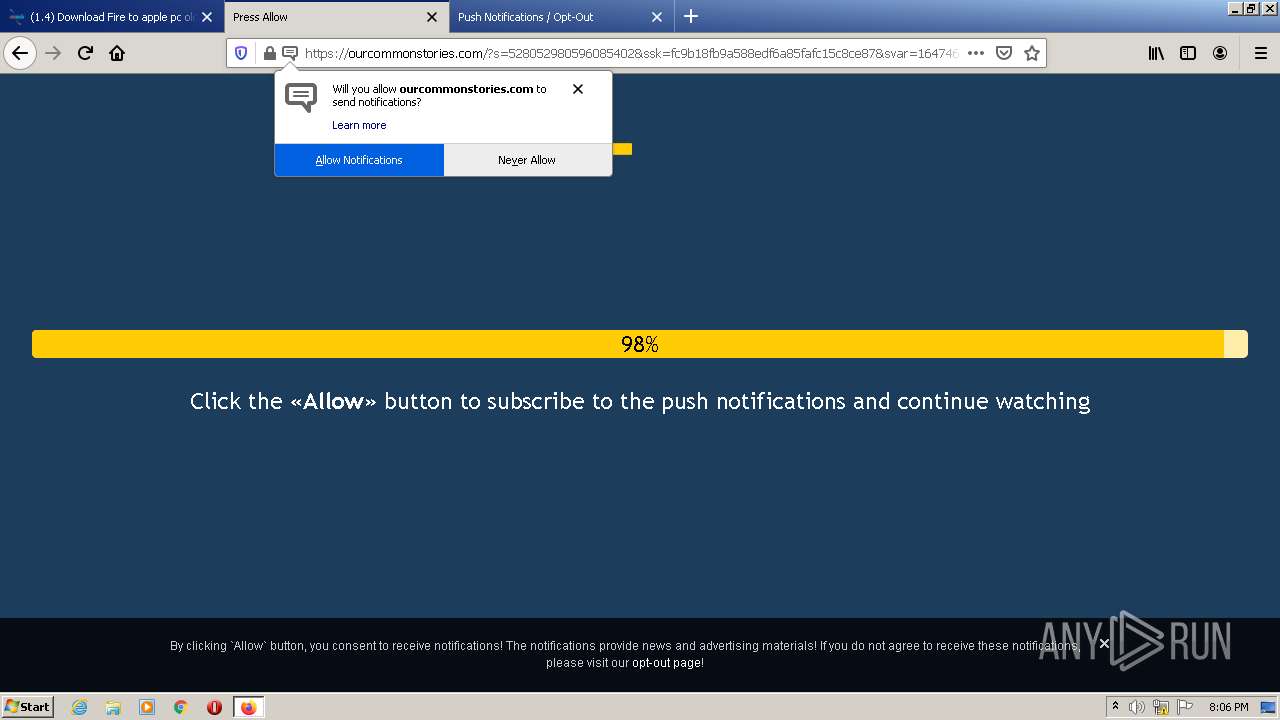Click notification permission icon in address bar
Screen dimensions: 1280x720
point(290,53)
